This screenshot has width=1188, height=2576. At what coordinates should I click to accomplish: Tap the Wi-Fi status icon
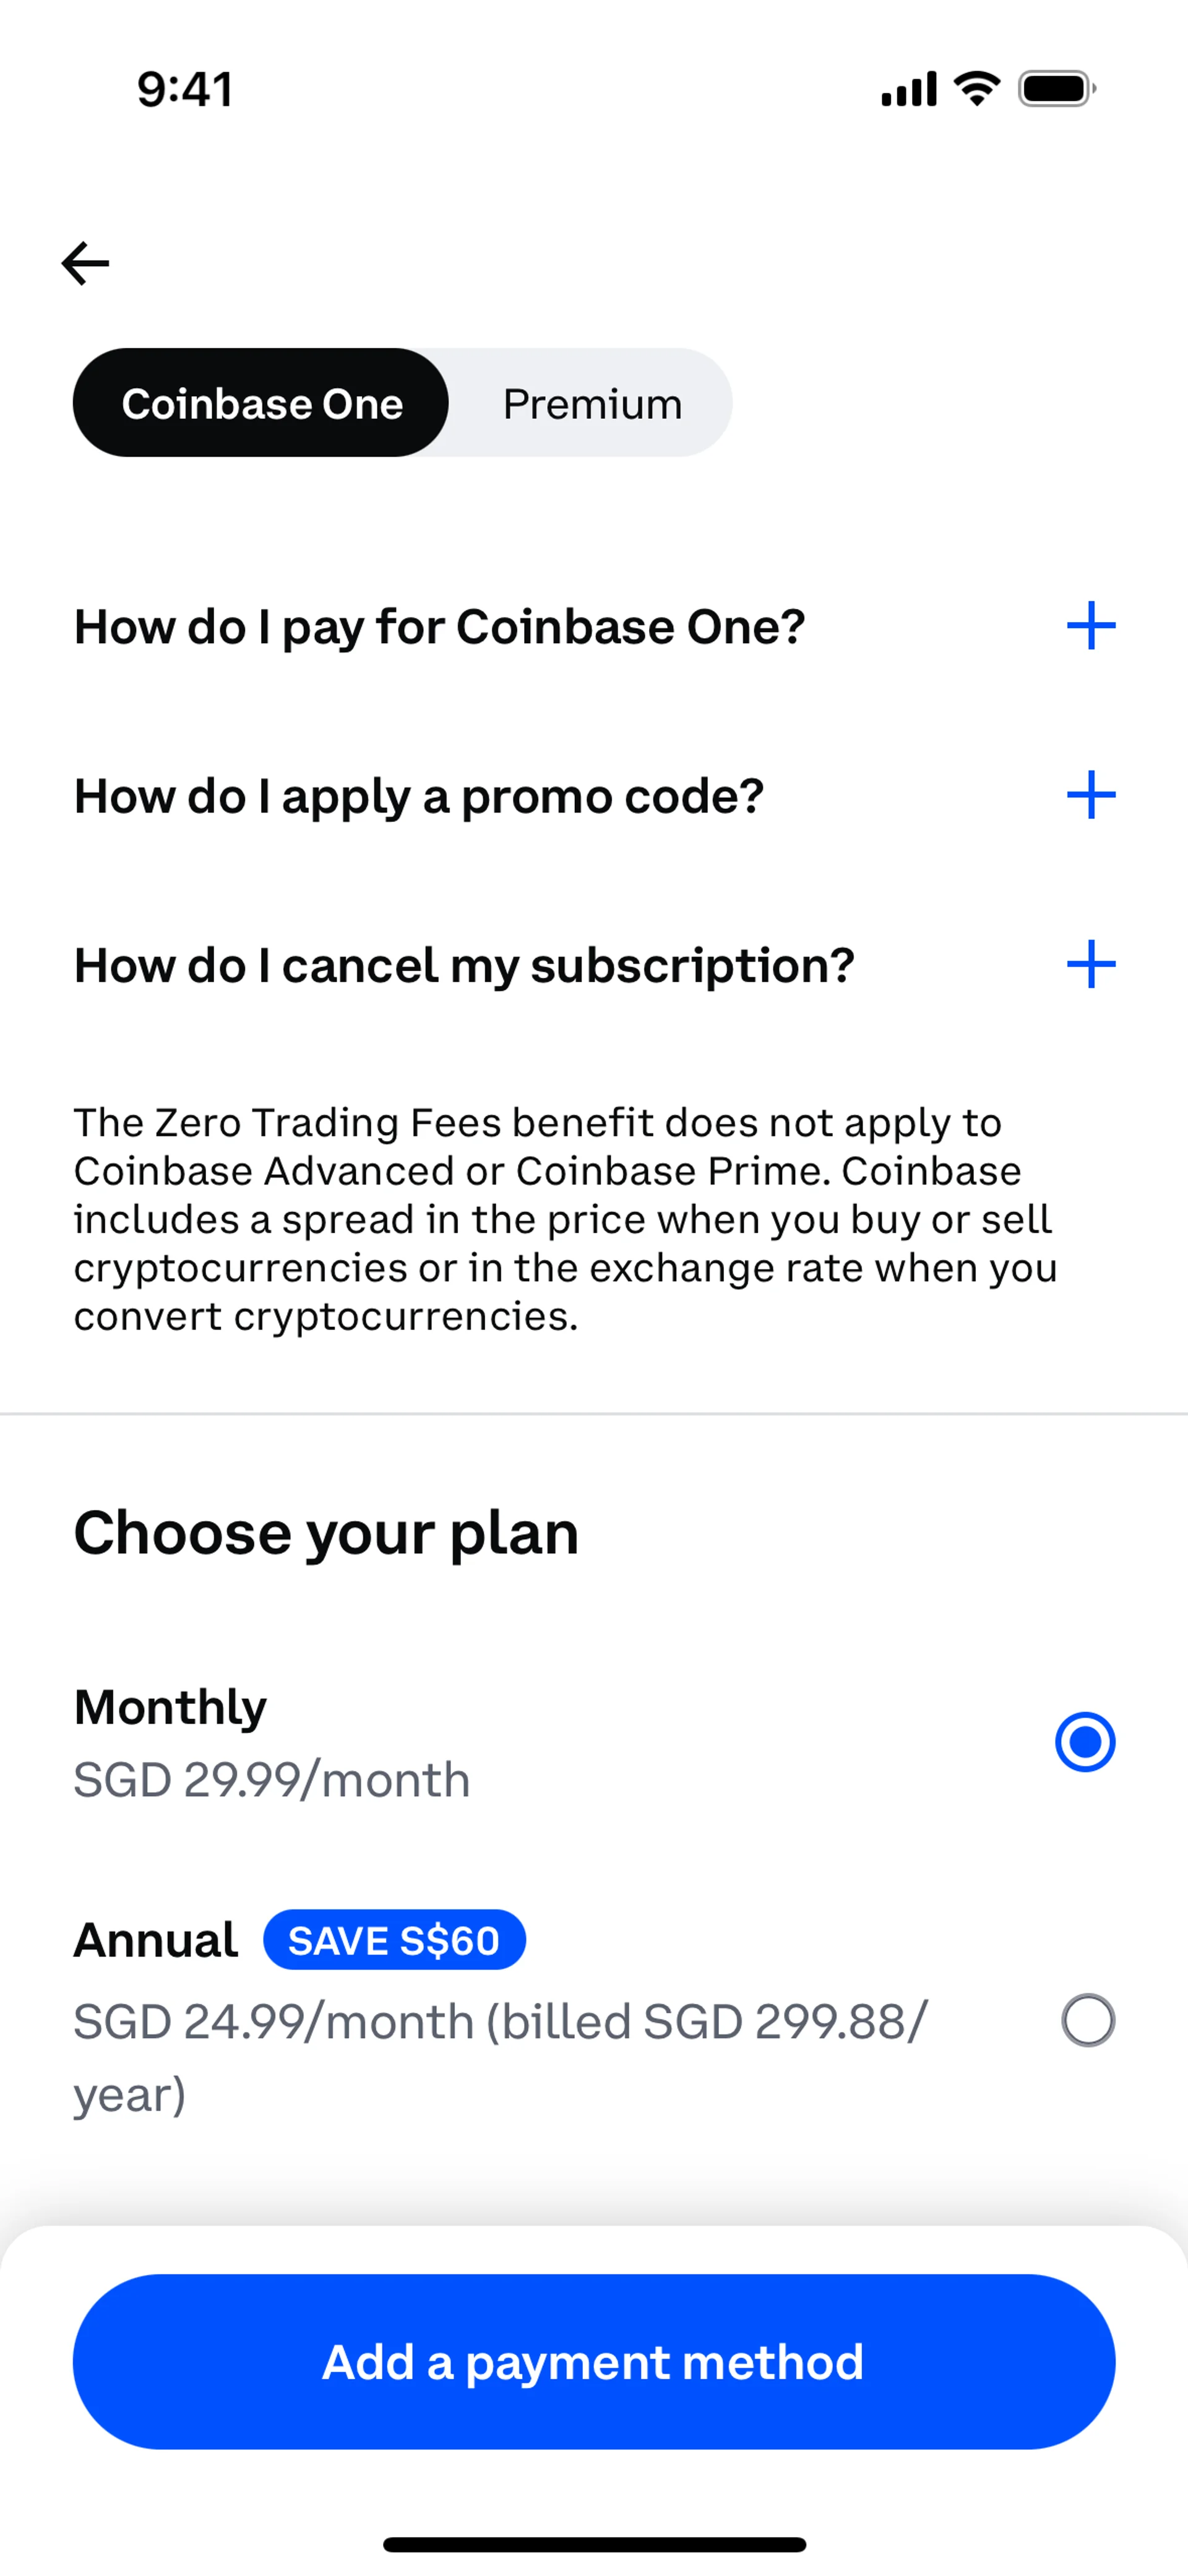pos(977,89)
